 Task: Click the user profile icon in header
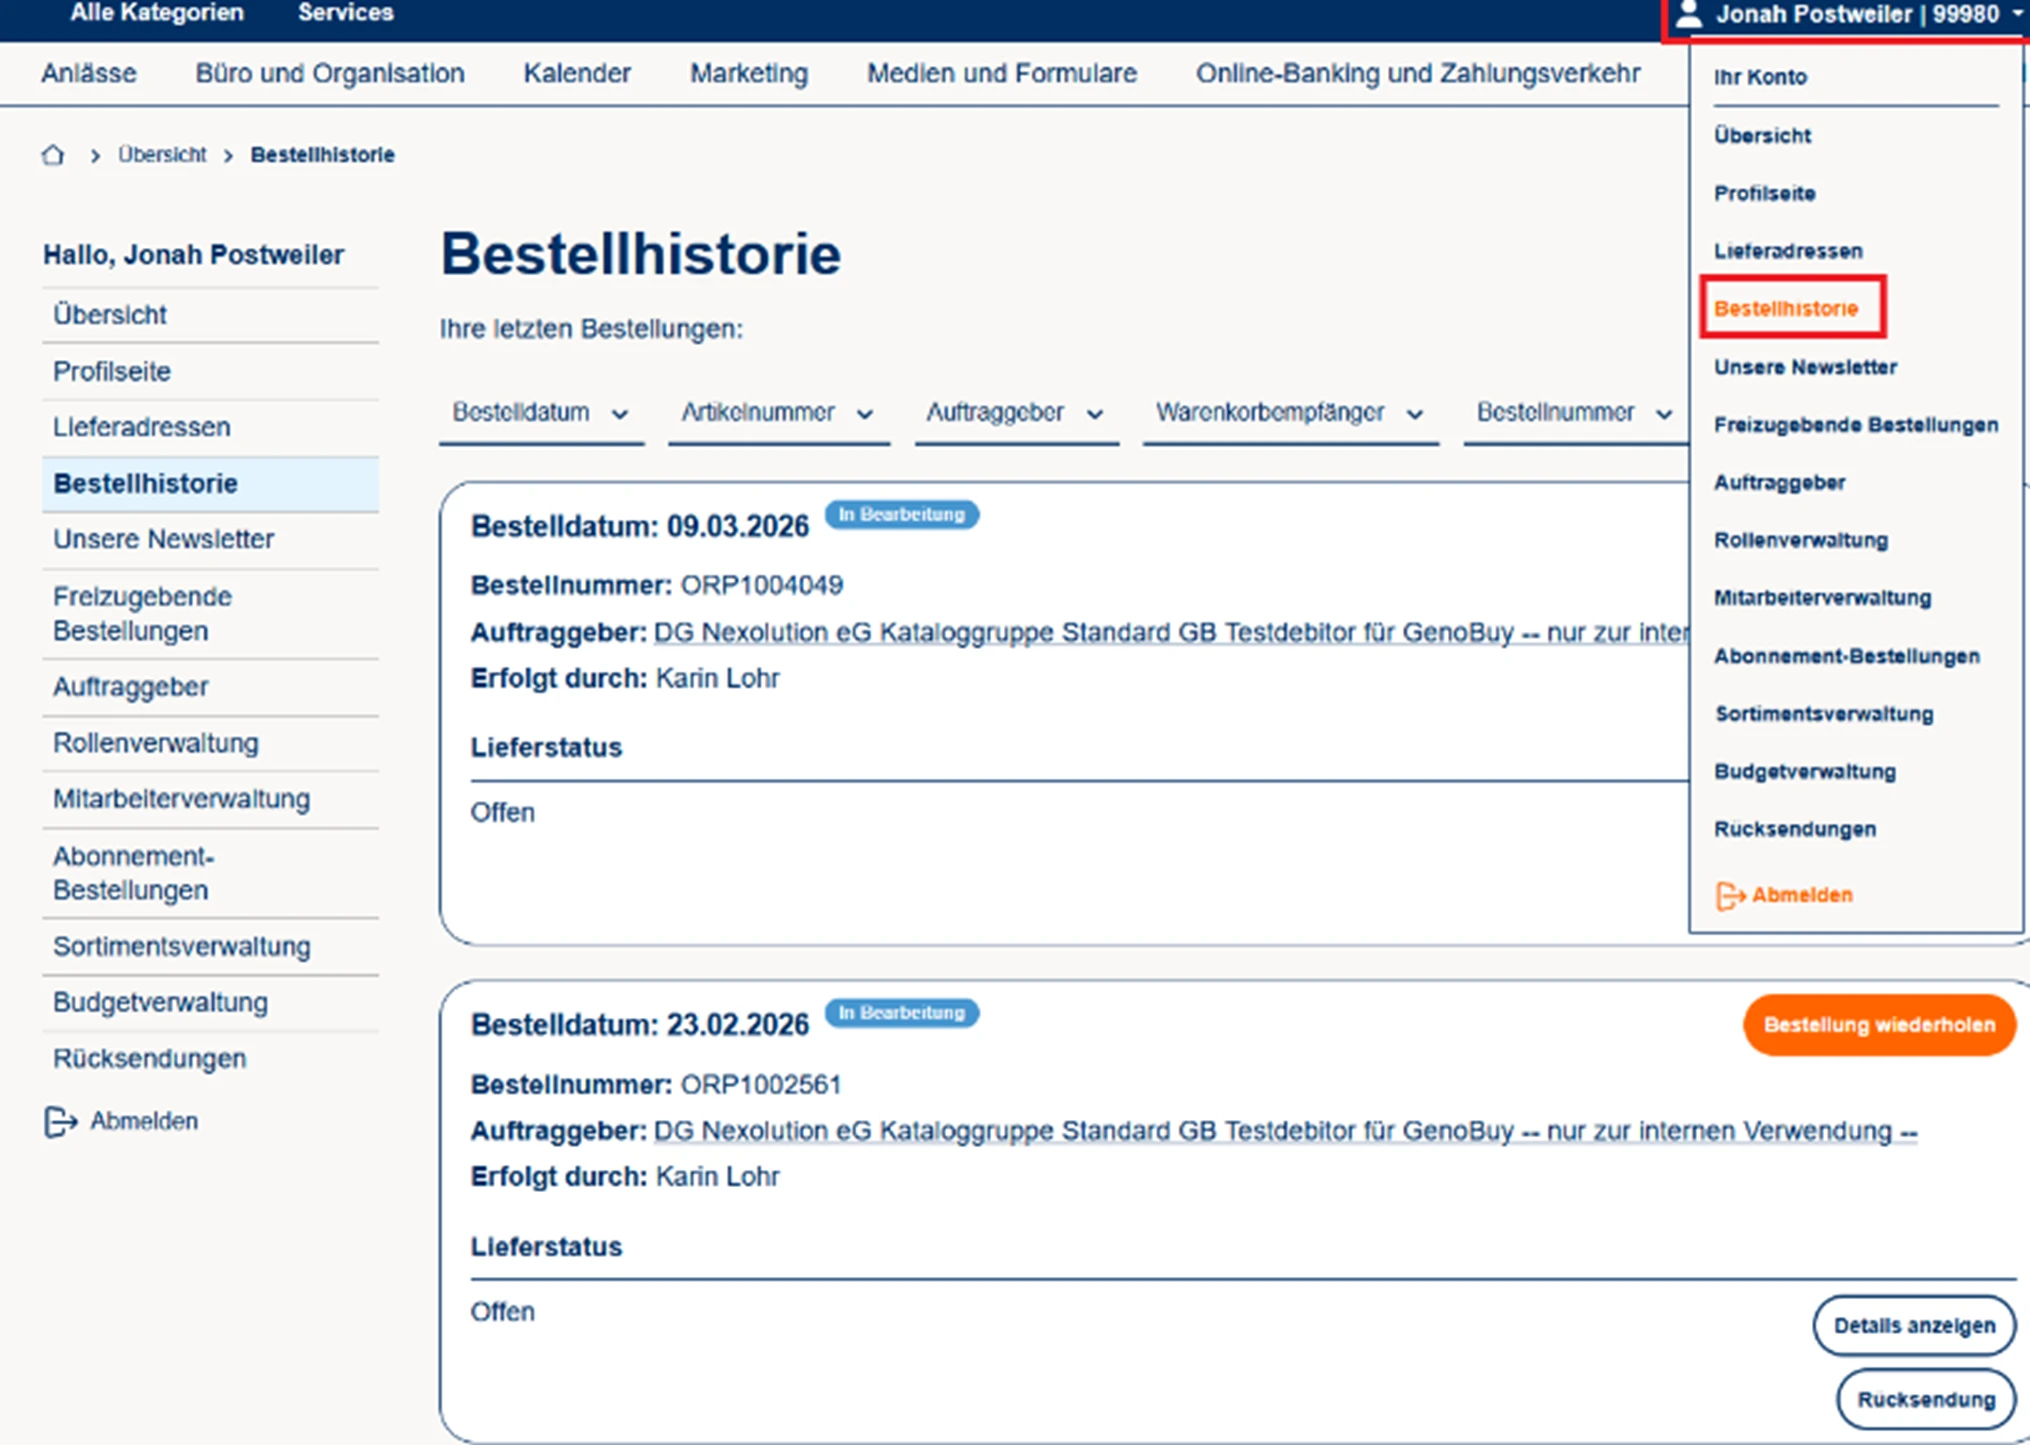click(1689, 14)
